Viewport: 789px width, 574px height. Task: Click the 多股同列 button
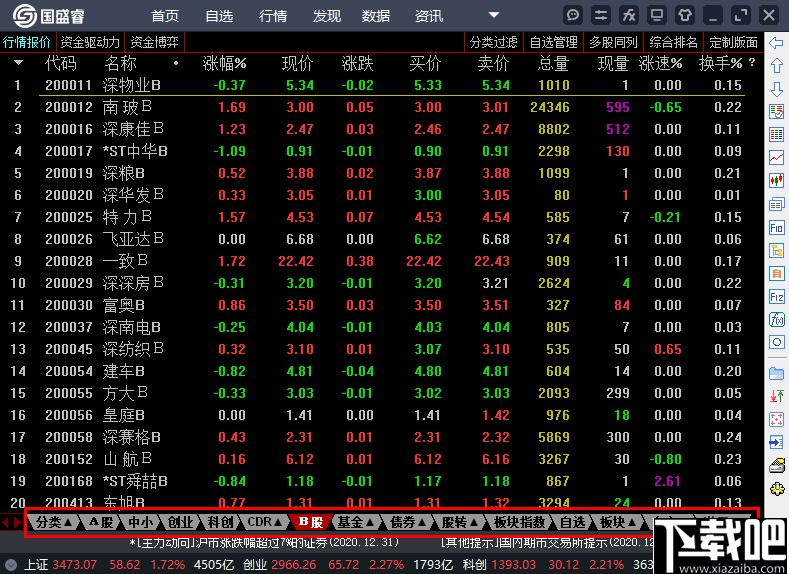pyautogui.click(x=613, y=42)
